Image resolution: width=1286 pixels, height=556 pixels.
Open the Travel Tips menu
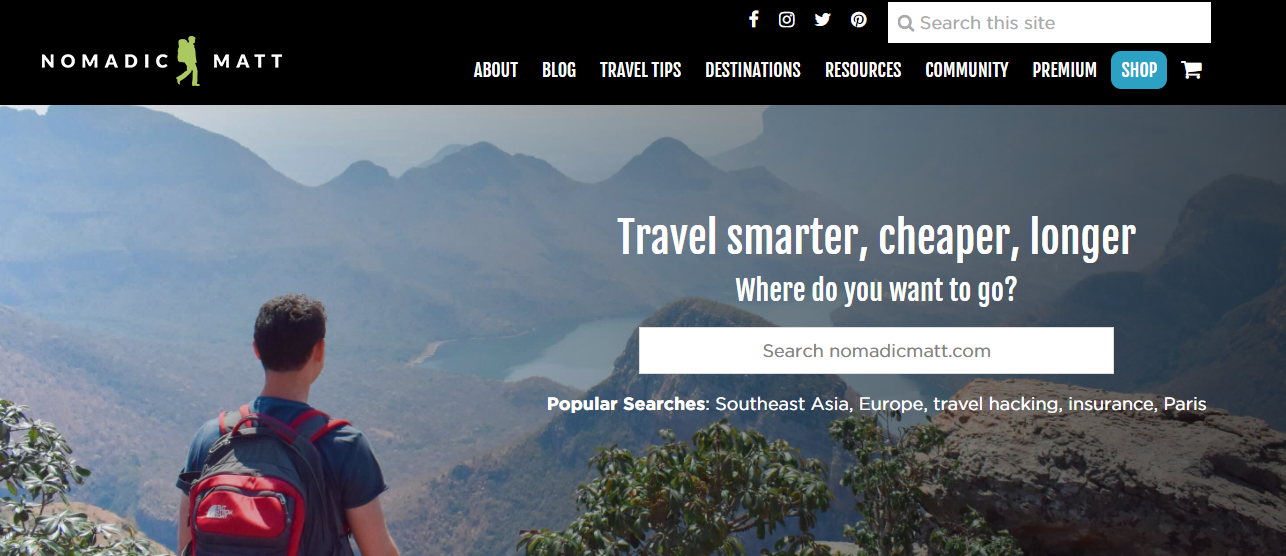tap(641, 70)
